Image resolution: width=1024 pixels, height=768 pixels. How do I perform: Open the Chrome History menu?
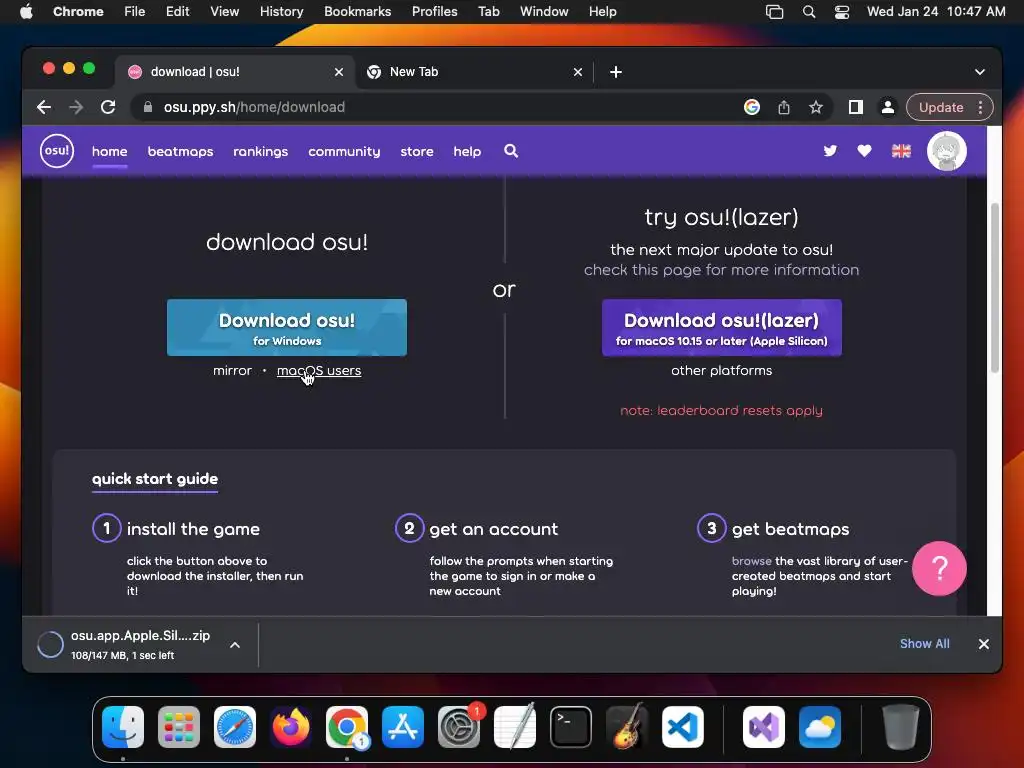point(281,12)
